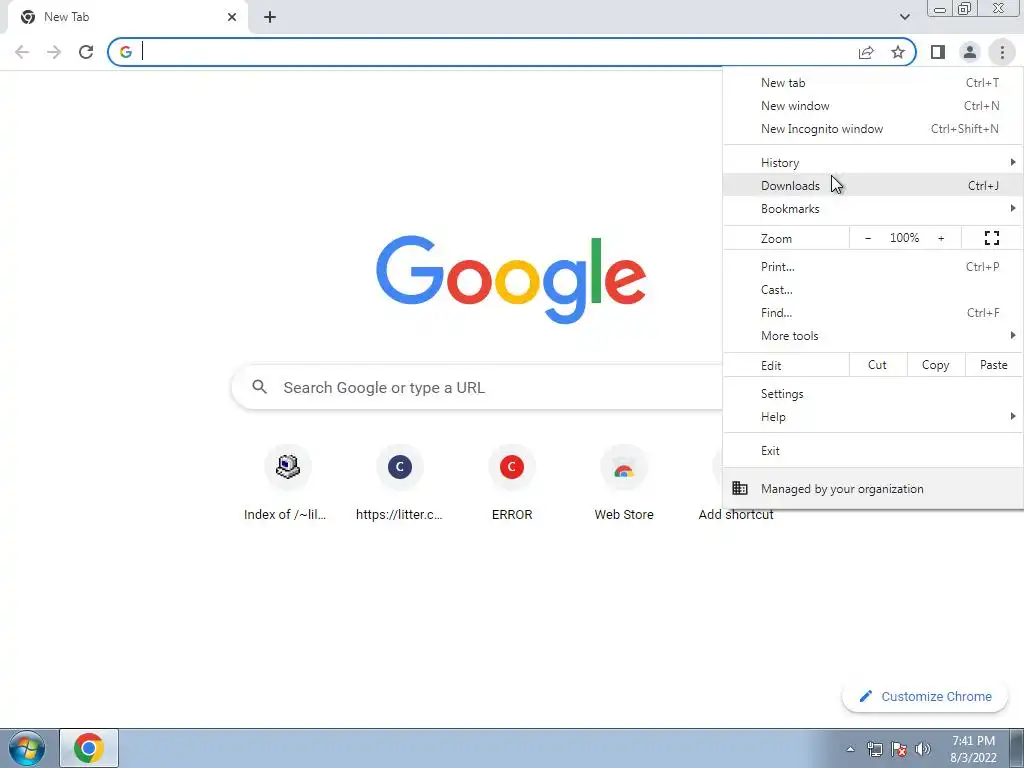Open the Windows Start button
Viewport: 1024px width, 768px height.
pyautogui.click(x=26, y=748)
